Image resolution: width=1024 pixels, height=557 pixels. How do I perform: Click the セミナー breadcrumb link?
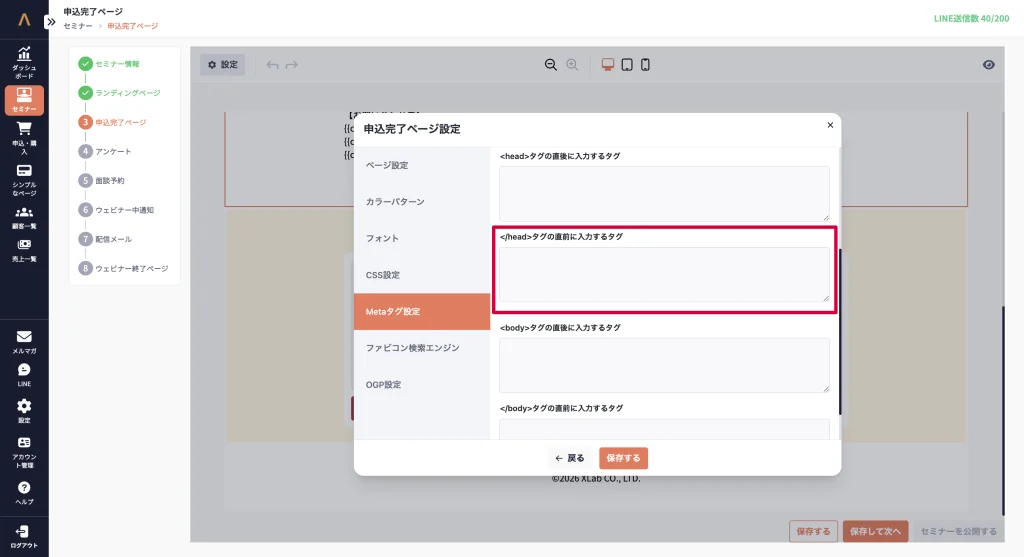78,26
